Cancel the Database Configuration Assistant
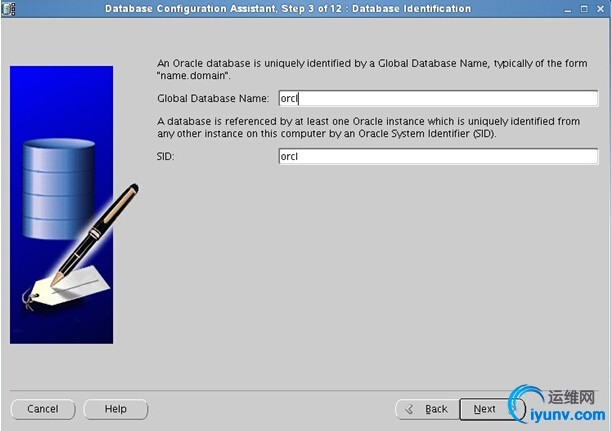611x431 pixels. [43, 409]
